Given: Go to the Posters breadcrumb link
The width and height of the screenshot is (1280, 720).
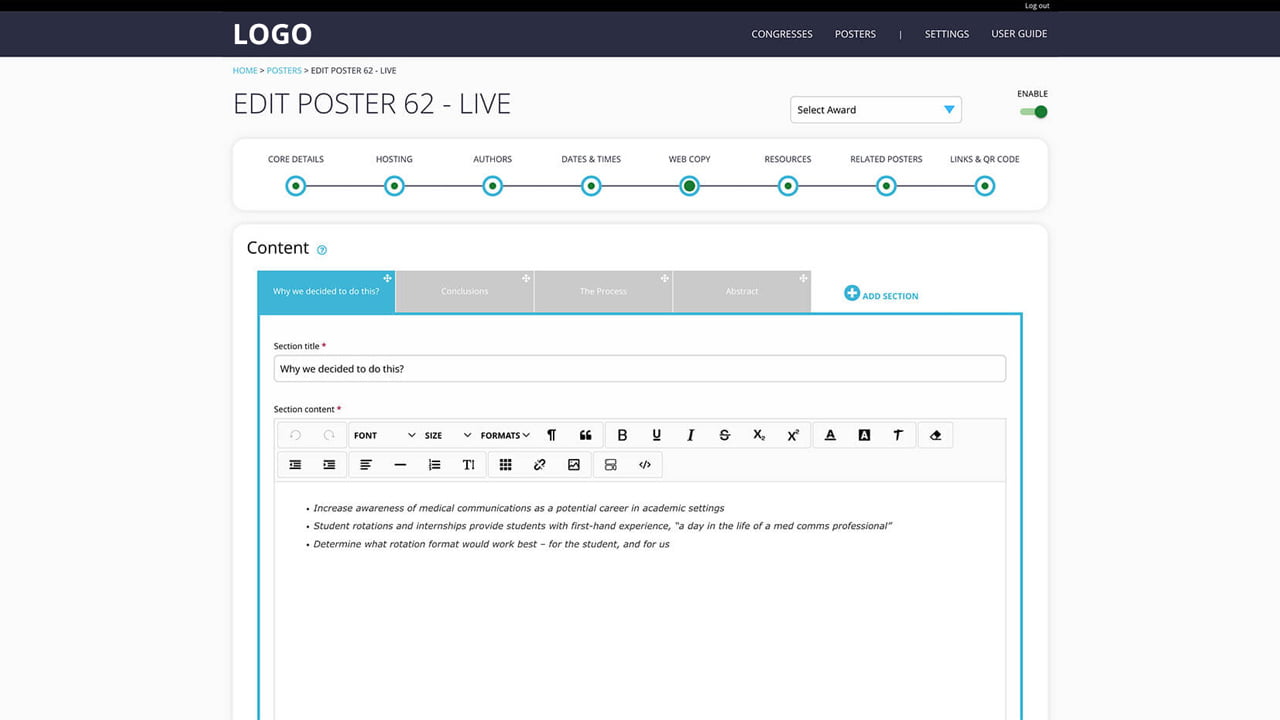Looking at the screenshot, I should click(284, 71).
